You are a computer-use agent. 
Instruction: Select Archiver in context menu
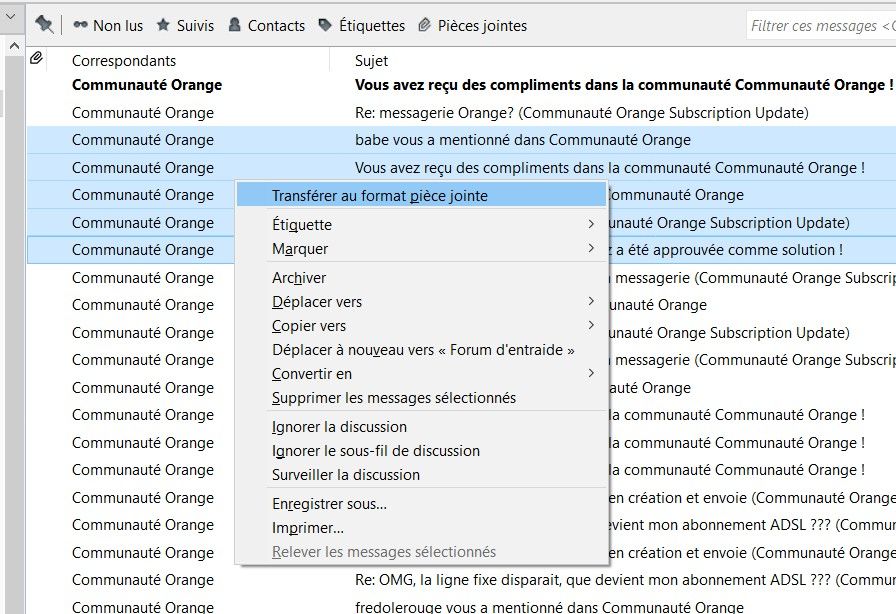(x=299, y=278)
